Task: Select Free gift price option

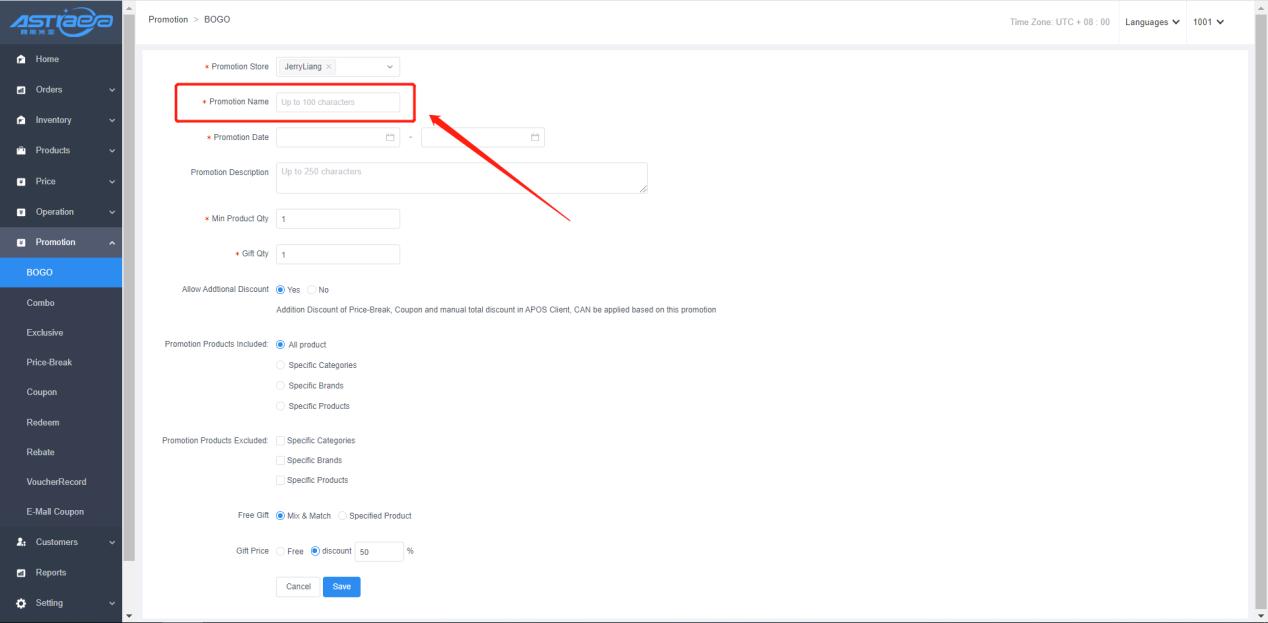Action: click(281, 551)
